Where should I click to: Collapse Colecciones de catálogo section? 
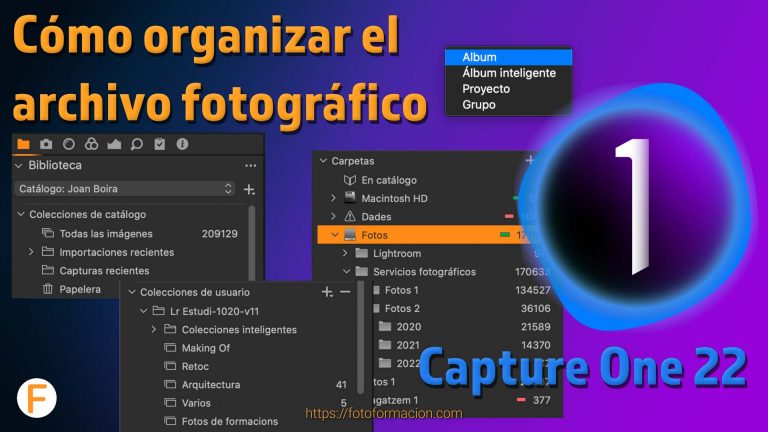point(21,214)
